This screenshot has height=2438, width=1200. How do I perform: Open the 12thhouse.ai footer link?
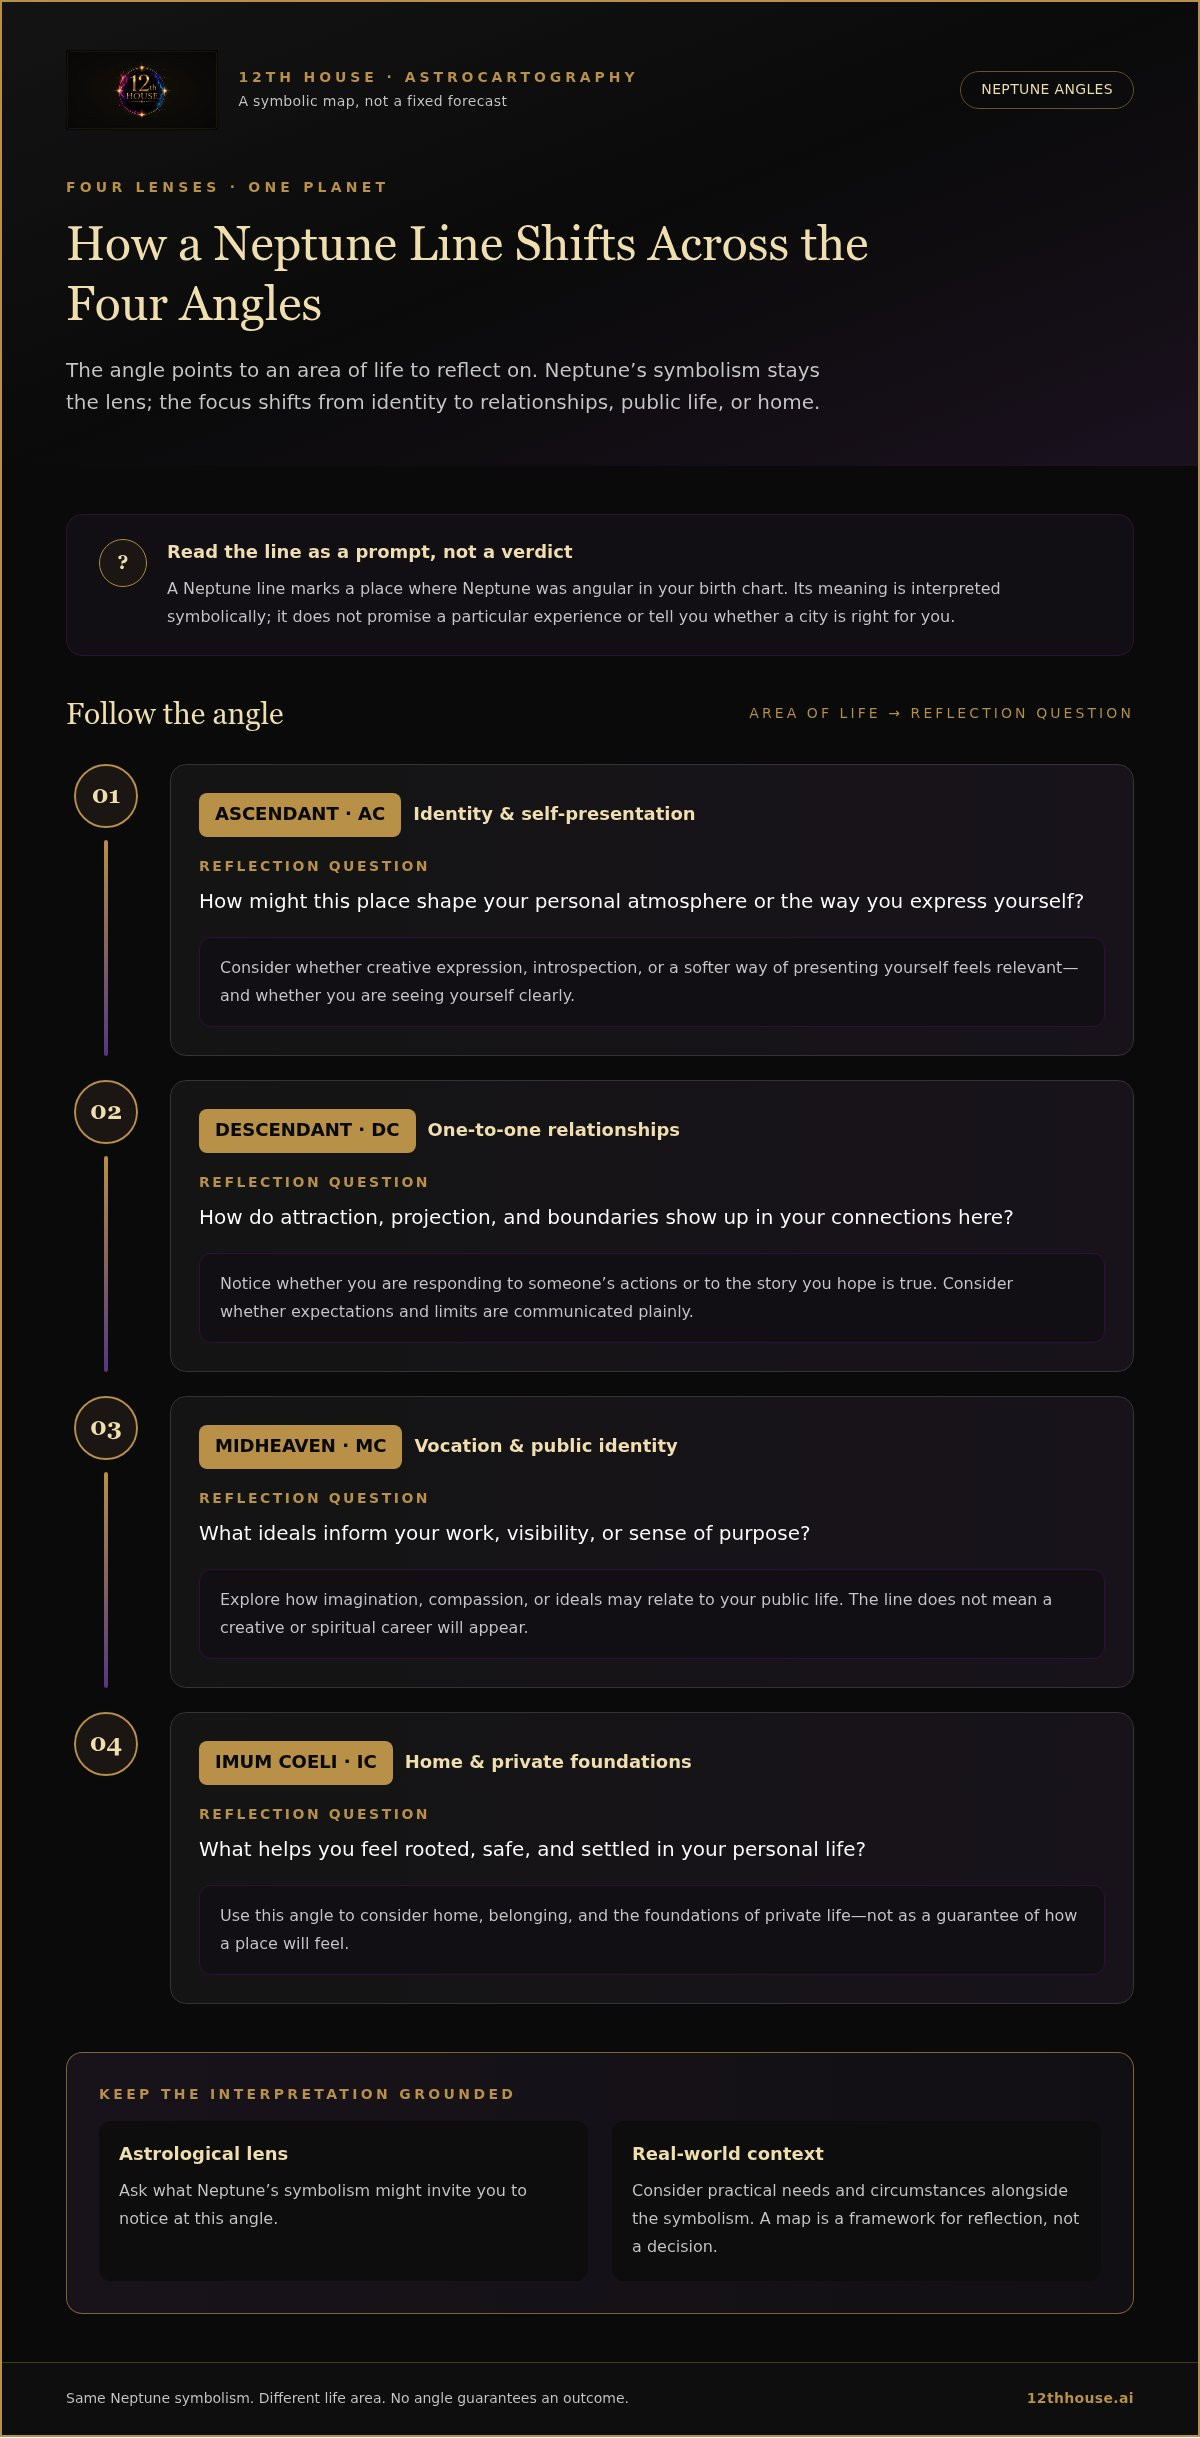[x=1080, y=2398]
